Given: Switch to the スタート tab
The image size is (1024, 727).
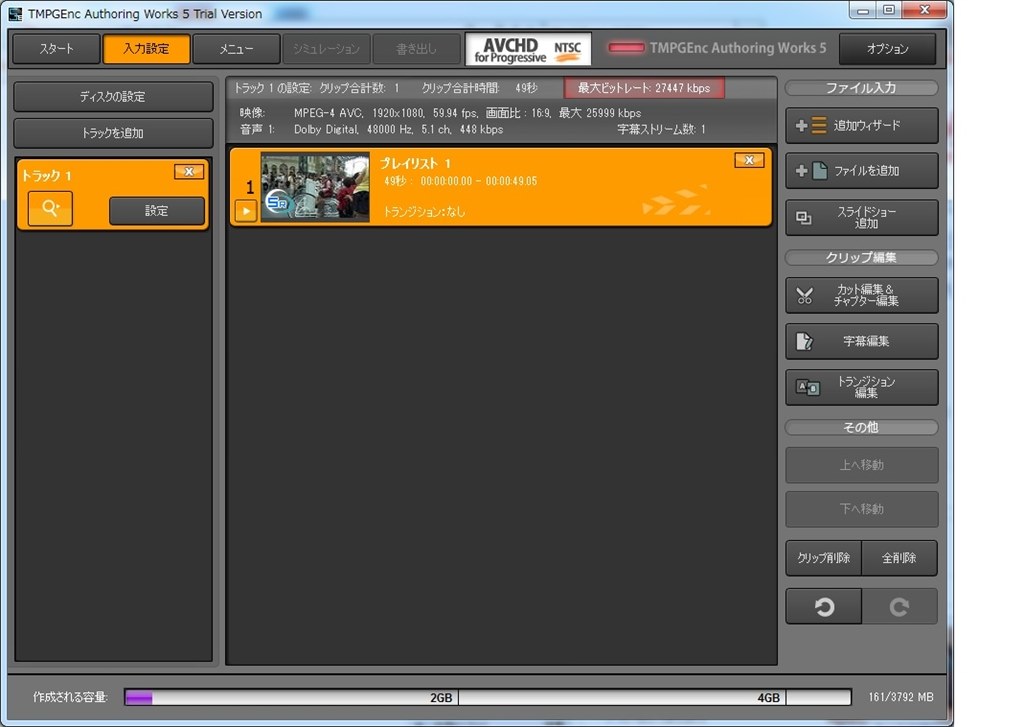Looking at the screenshot, I should tap(56, 49).
